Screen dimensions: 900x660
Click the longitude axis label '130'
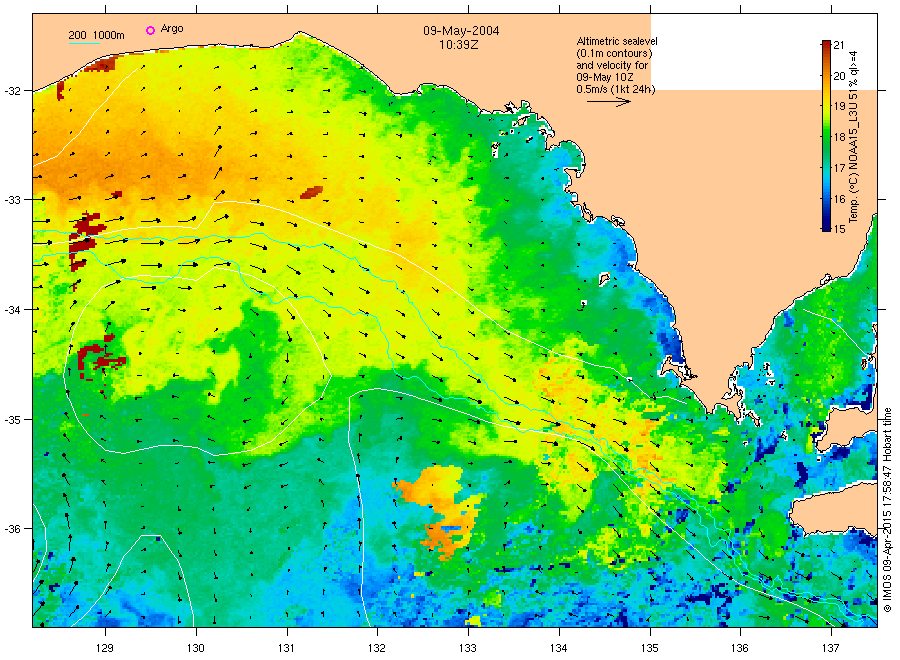pos(196,648)
